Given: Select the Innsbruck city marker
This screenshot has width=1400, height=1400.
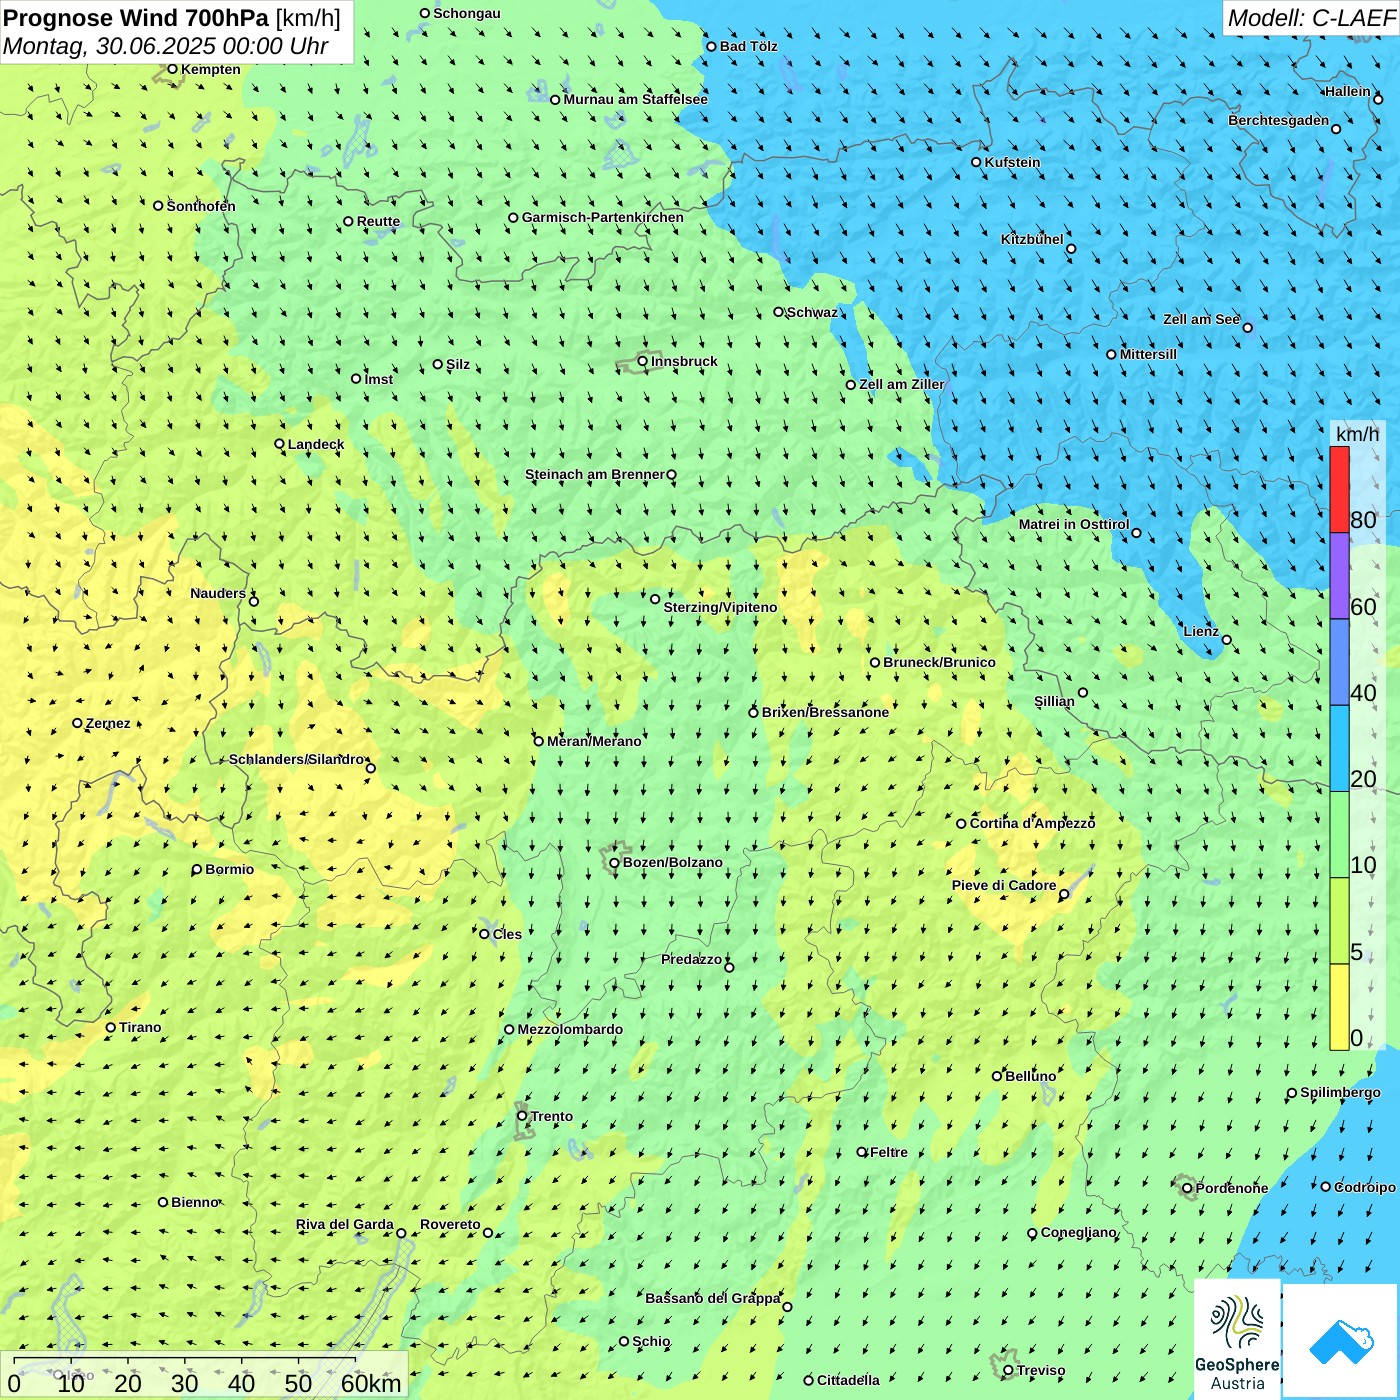Looking at the screenshot, I should (643, 361).
